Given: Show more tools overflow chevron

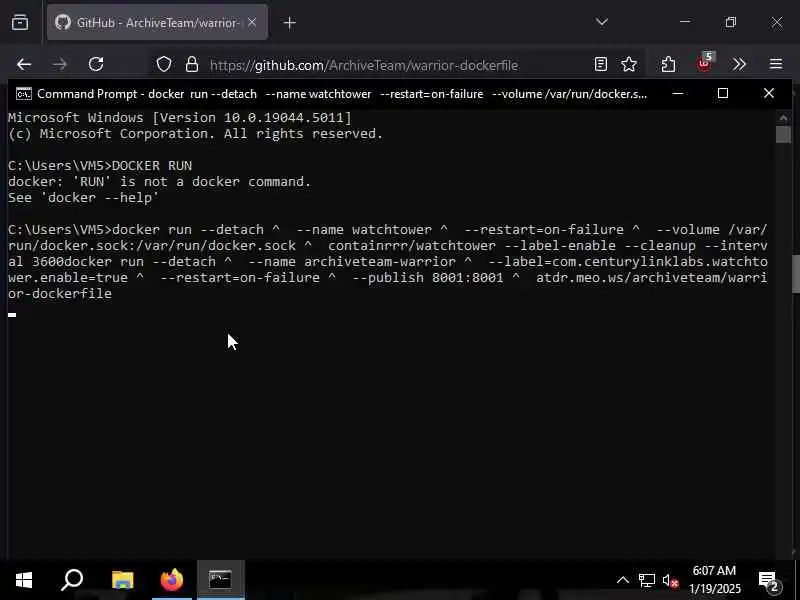Looking at the screenshot, I should (739, 64).
